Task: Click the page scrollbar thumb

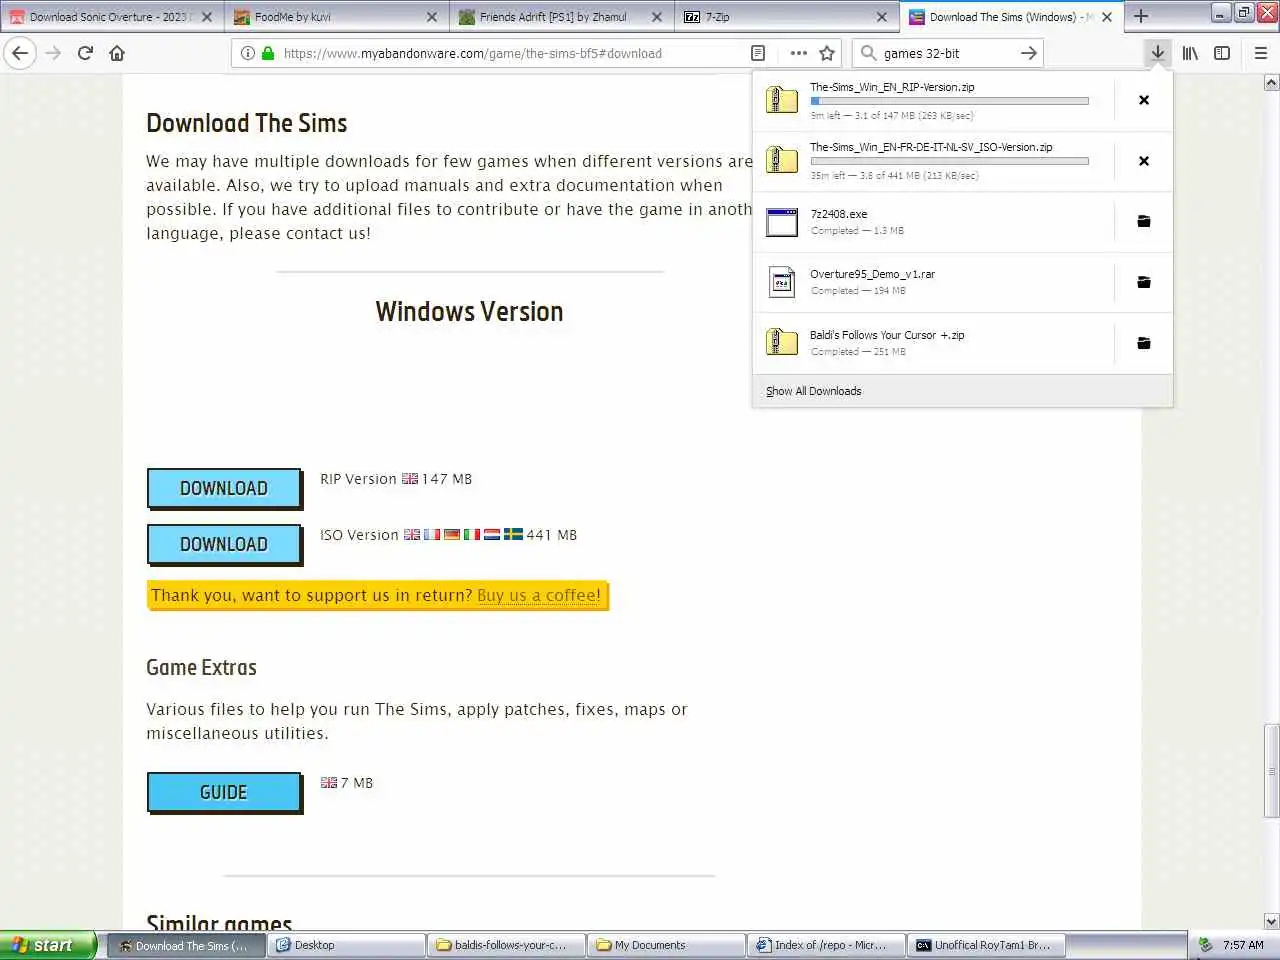Action: tap(1271, 771)
